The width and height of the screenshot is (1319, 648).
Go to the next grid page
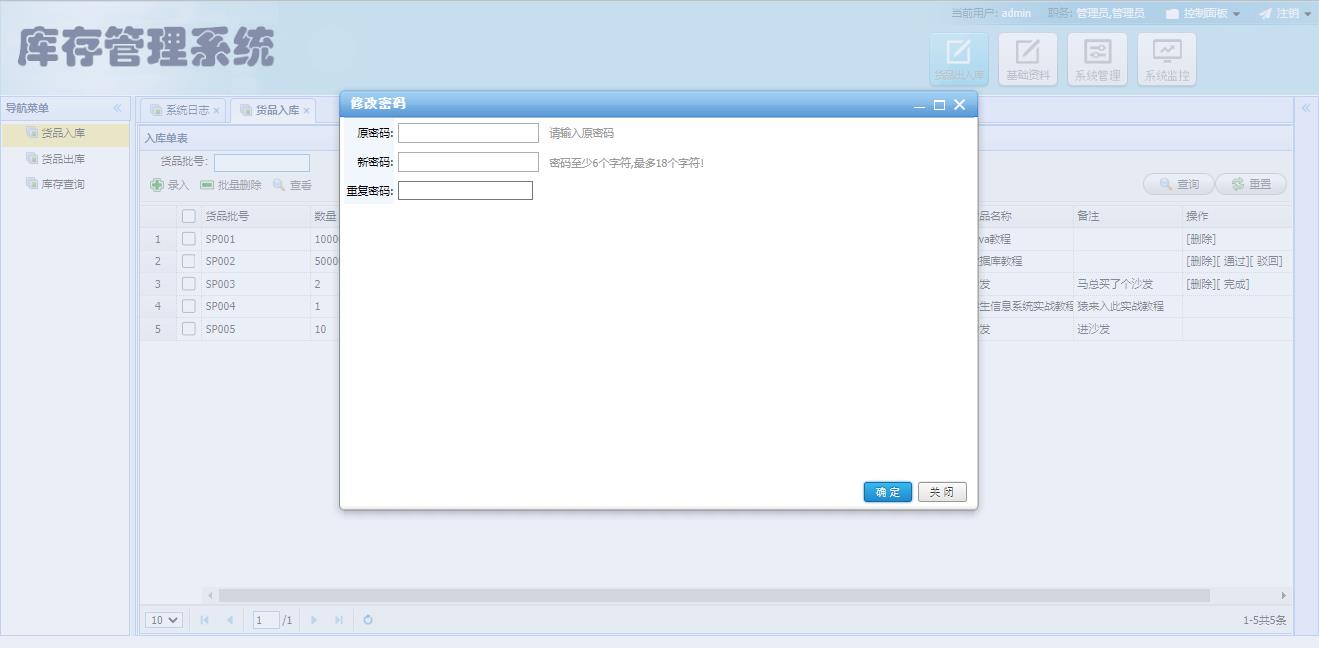point(313,620)
